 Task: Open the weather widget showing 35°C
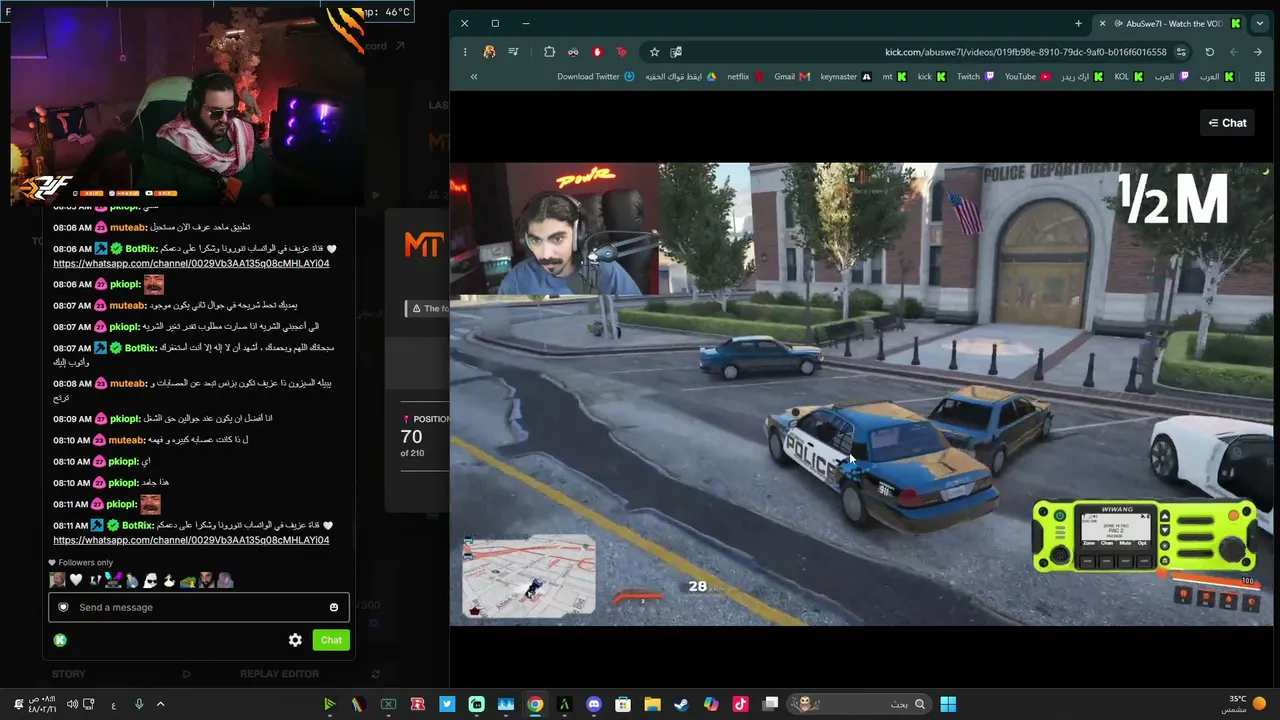coord(1244,704)
